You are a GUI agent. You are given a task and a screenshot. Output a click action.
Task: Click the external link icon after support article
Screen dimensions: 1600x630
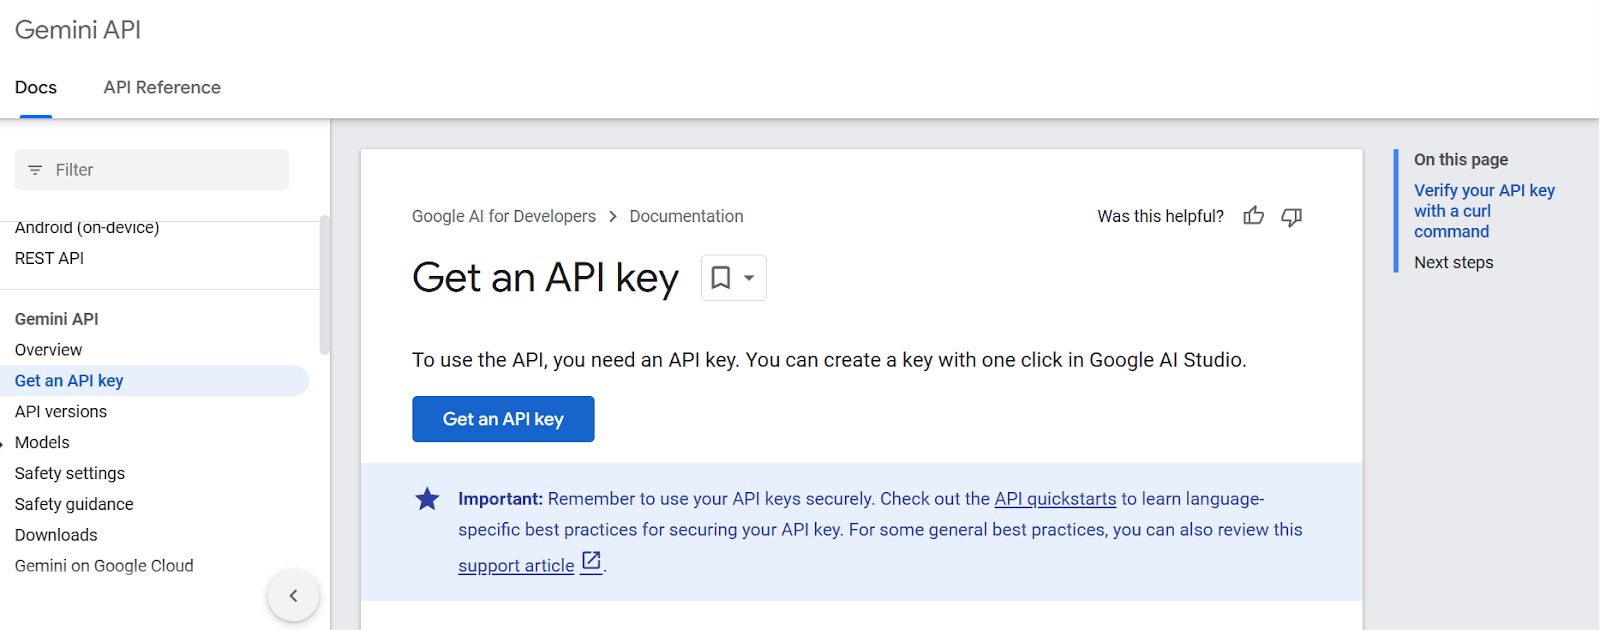pos(592,562)
